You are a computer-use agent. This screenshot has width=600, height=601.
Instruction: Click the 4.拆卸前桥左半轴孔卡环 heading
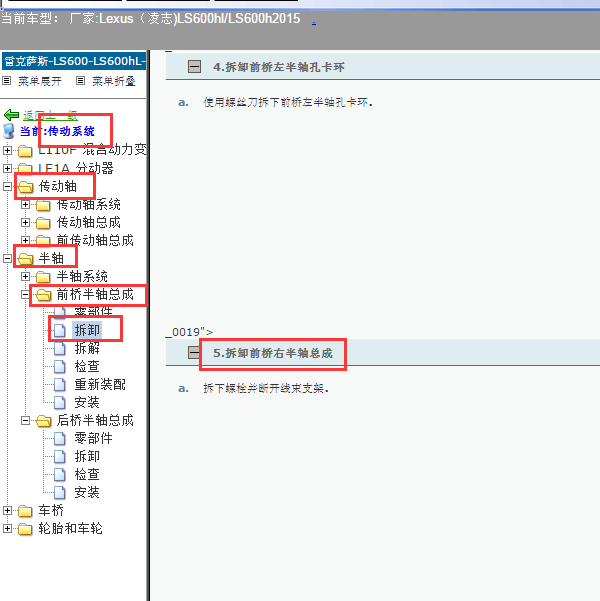279,67
